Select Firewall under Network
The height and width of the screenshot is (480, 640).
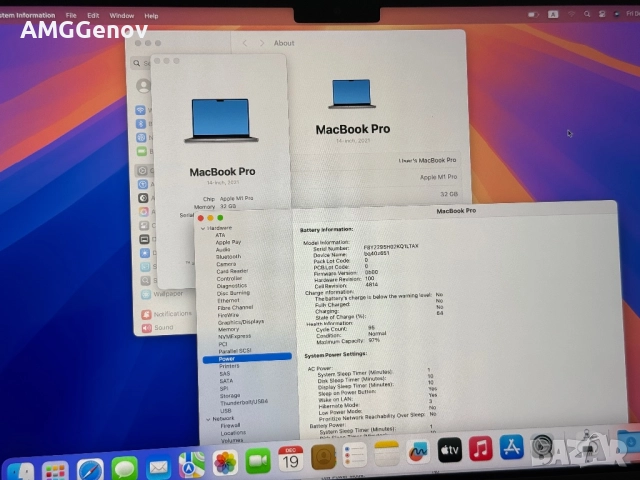230,425
